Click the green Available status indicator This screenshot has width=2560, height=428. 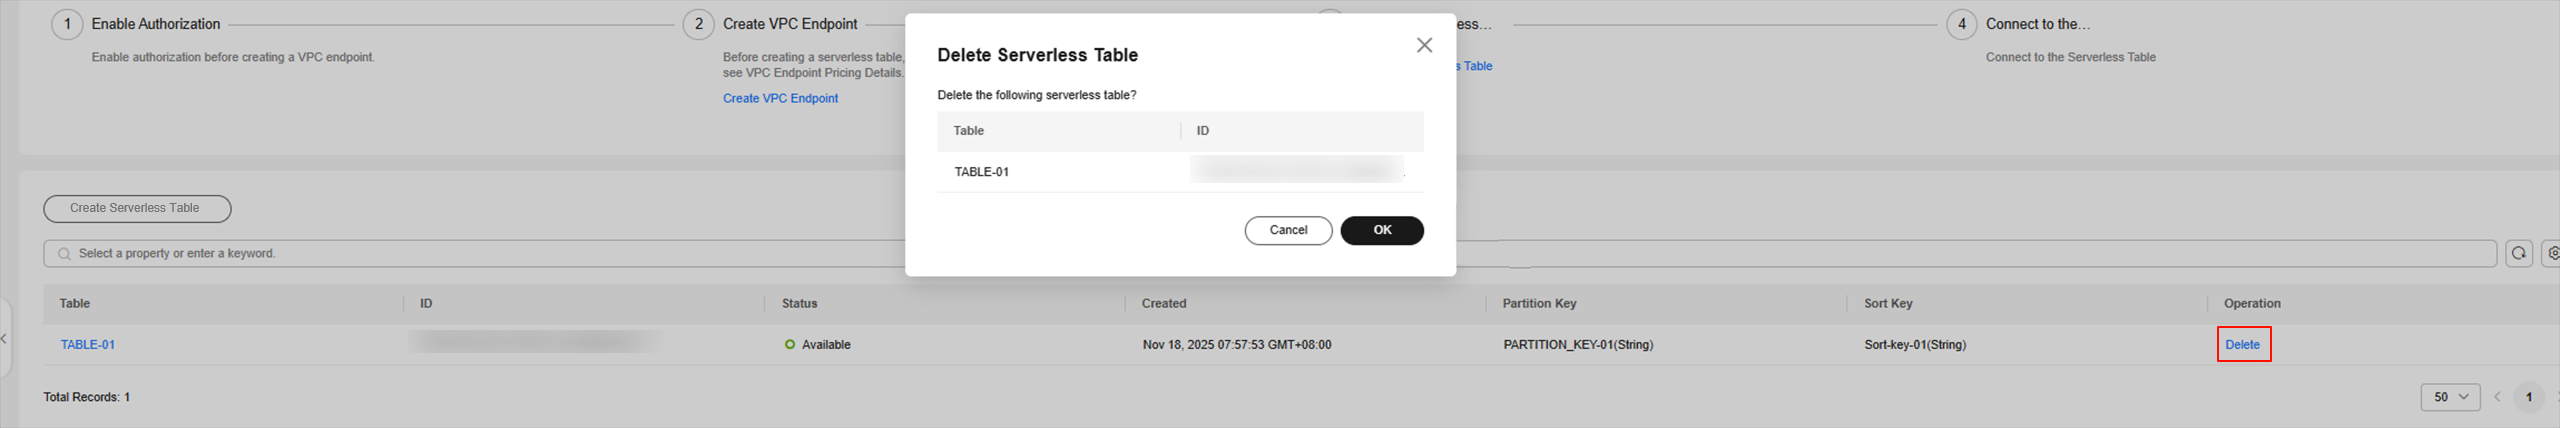[790, 344]
